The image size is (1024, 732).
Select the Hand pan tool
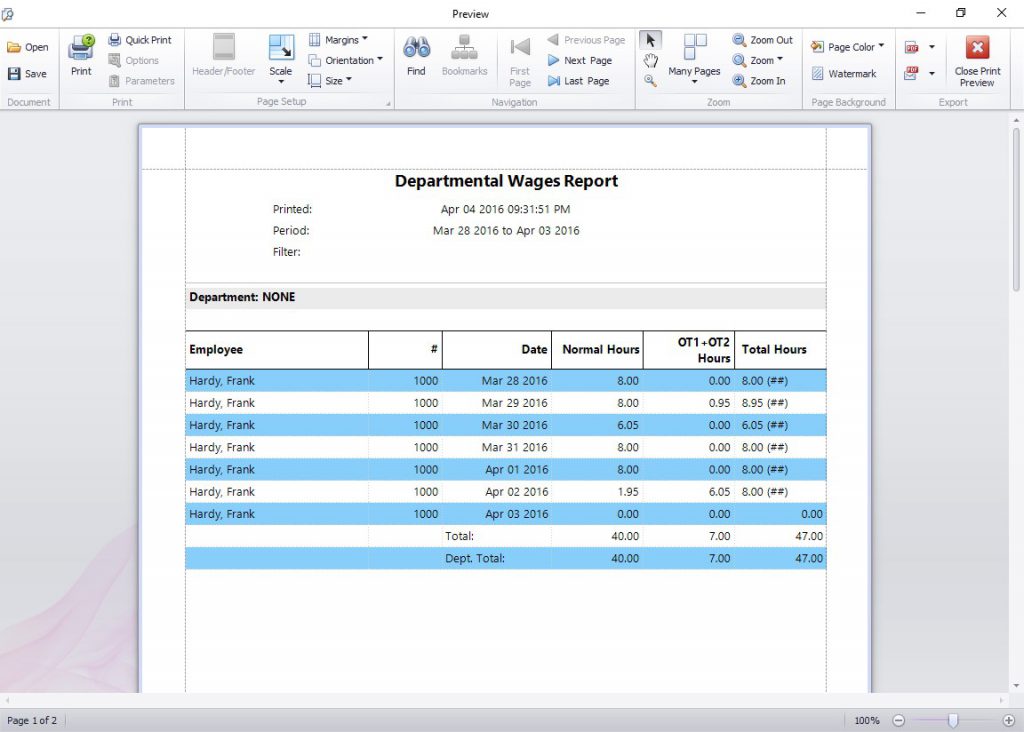(x=650, y=60)
